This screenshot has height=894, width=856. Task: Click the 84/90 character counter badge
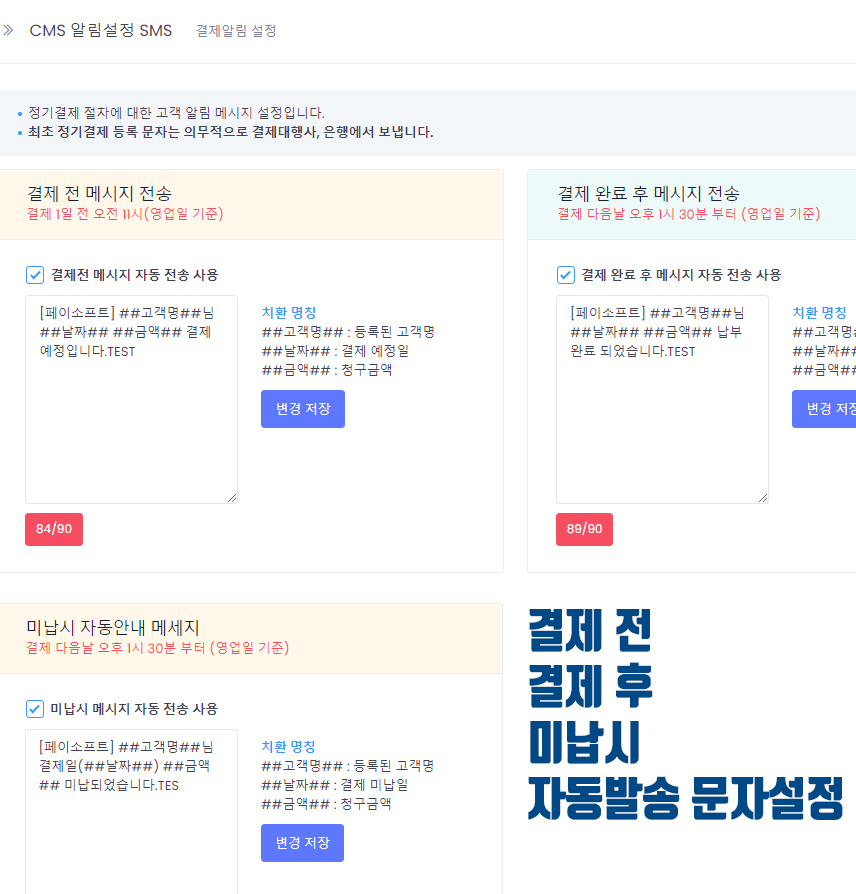pos(54,529)
